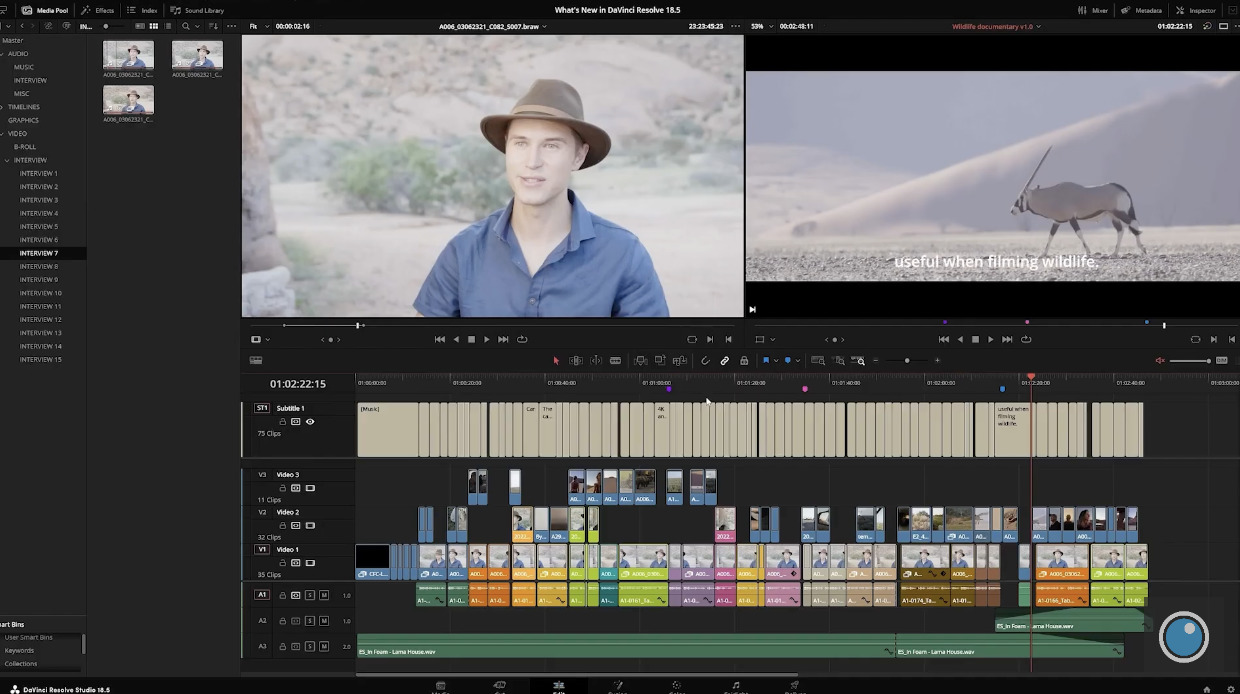The height and width of the screenshot is (694, 1240).
Task: Open the Fusion page from the bottom bar
Action: tap(618, 687)
